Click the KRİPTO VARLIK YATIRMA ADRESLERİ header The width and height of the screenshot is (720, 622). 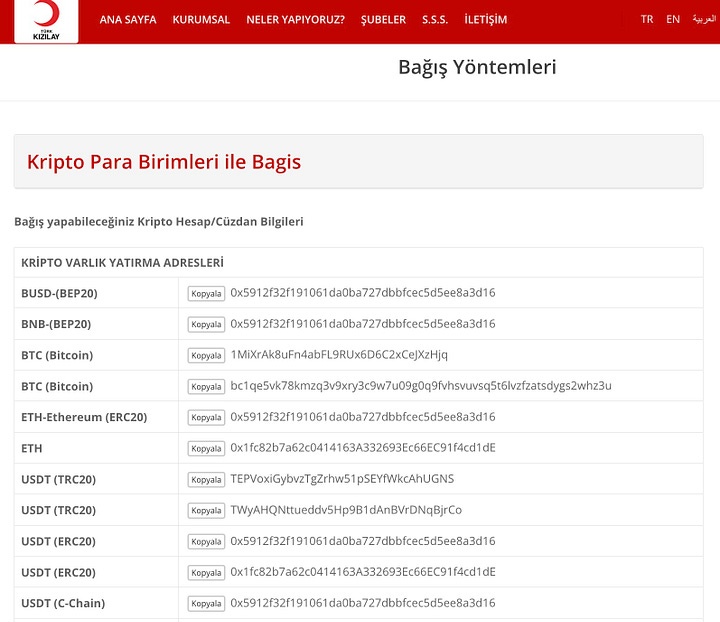[122, 263]
